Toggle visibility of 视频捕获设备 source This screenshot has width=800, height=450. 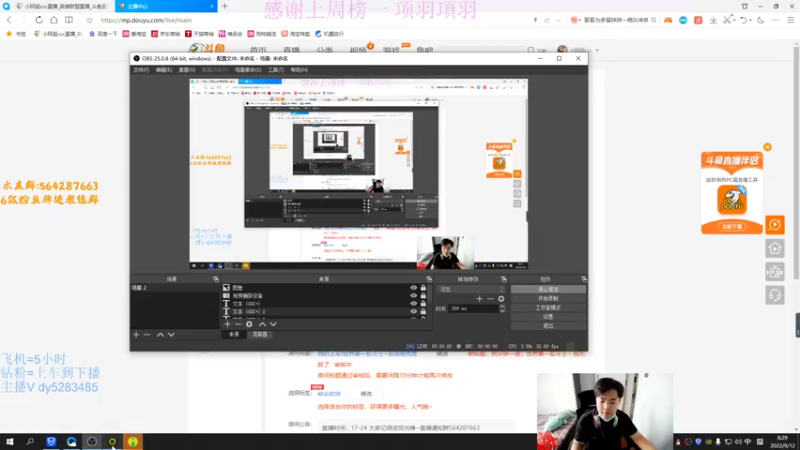coord(413,295)
